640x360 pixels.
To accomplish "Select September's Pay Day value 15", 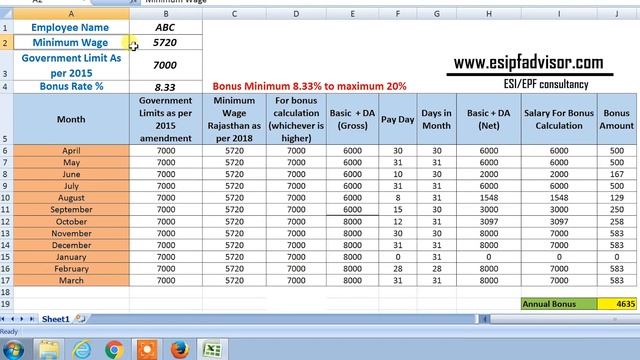I will pos(398,210).
